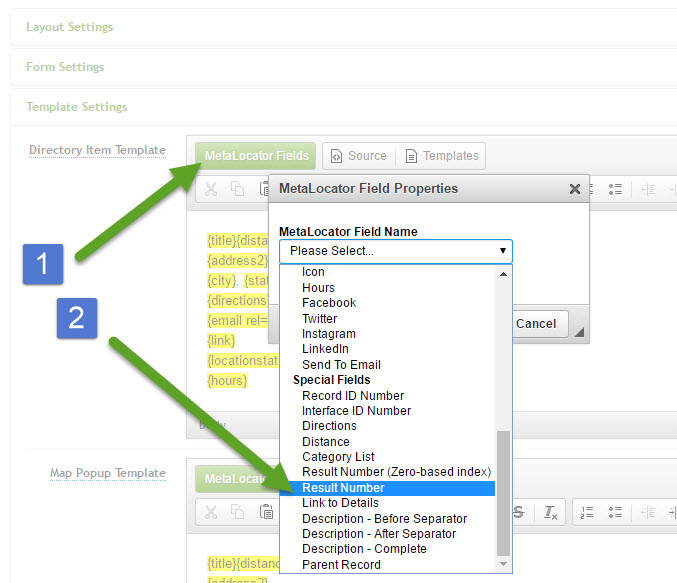Screen dimensions: 677x583
Task: Open Templates in Directory Item Template editor
Action: tap(442, 155)
